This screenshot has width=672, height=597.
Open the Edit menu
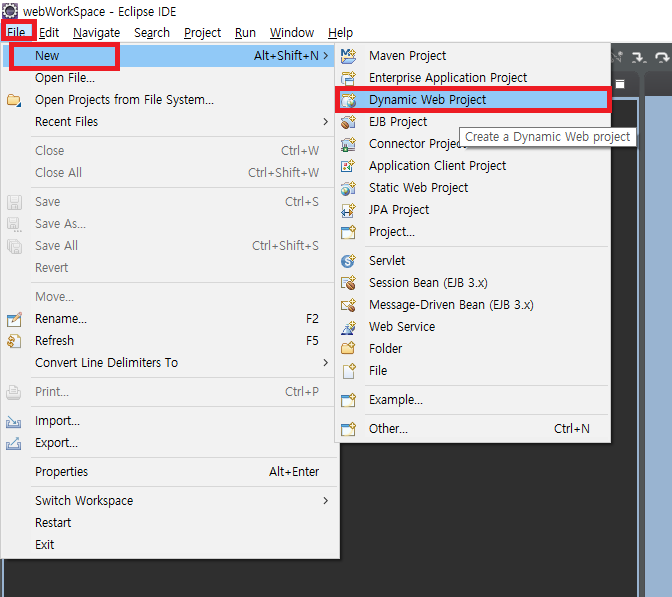tap(49, 33)
